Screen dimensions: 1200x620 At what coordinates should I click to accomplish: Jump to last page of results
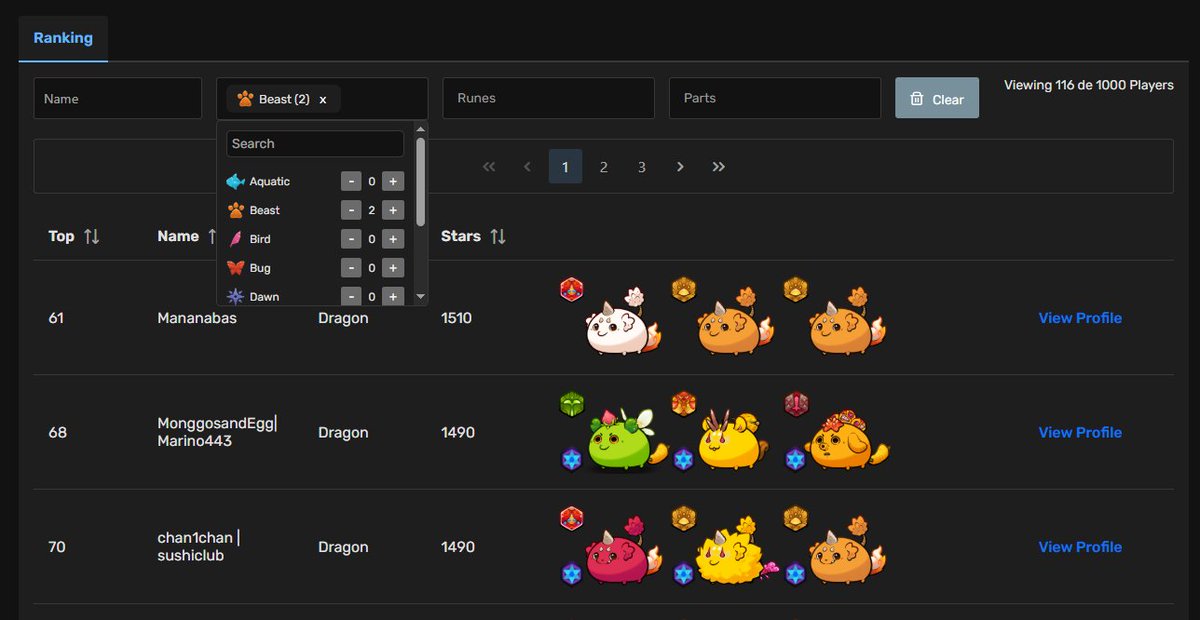pos(718,167)
